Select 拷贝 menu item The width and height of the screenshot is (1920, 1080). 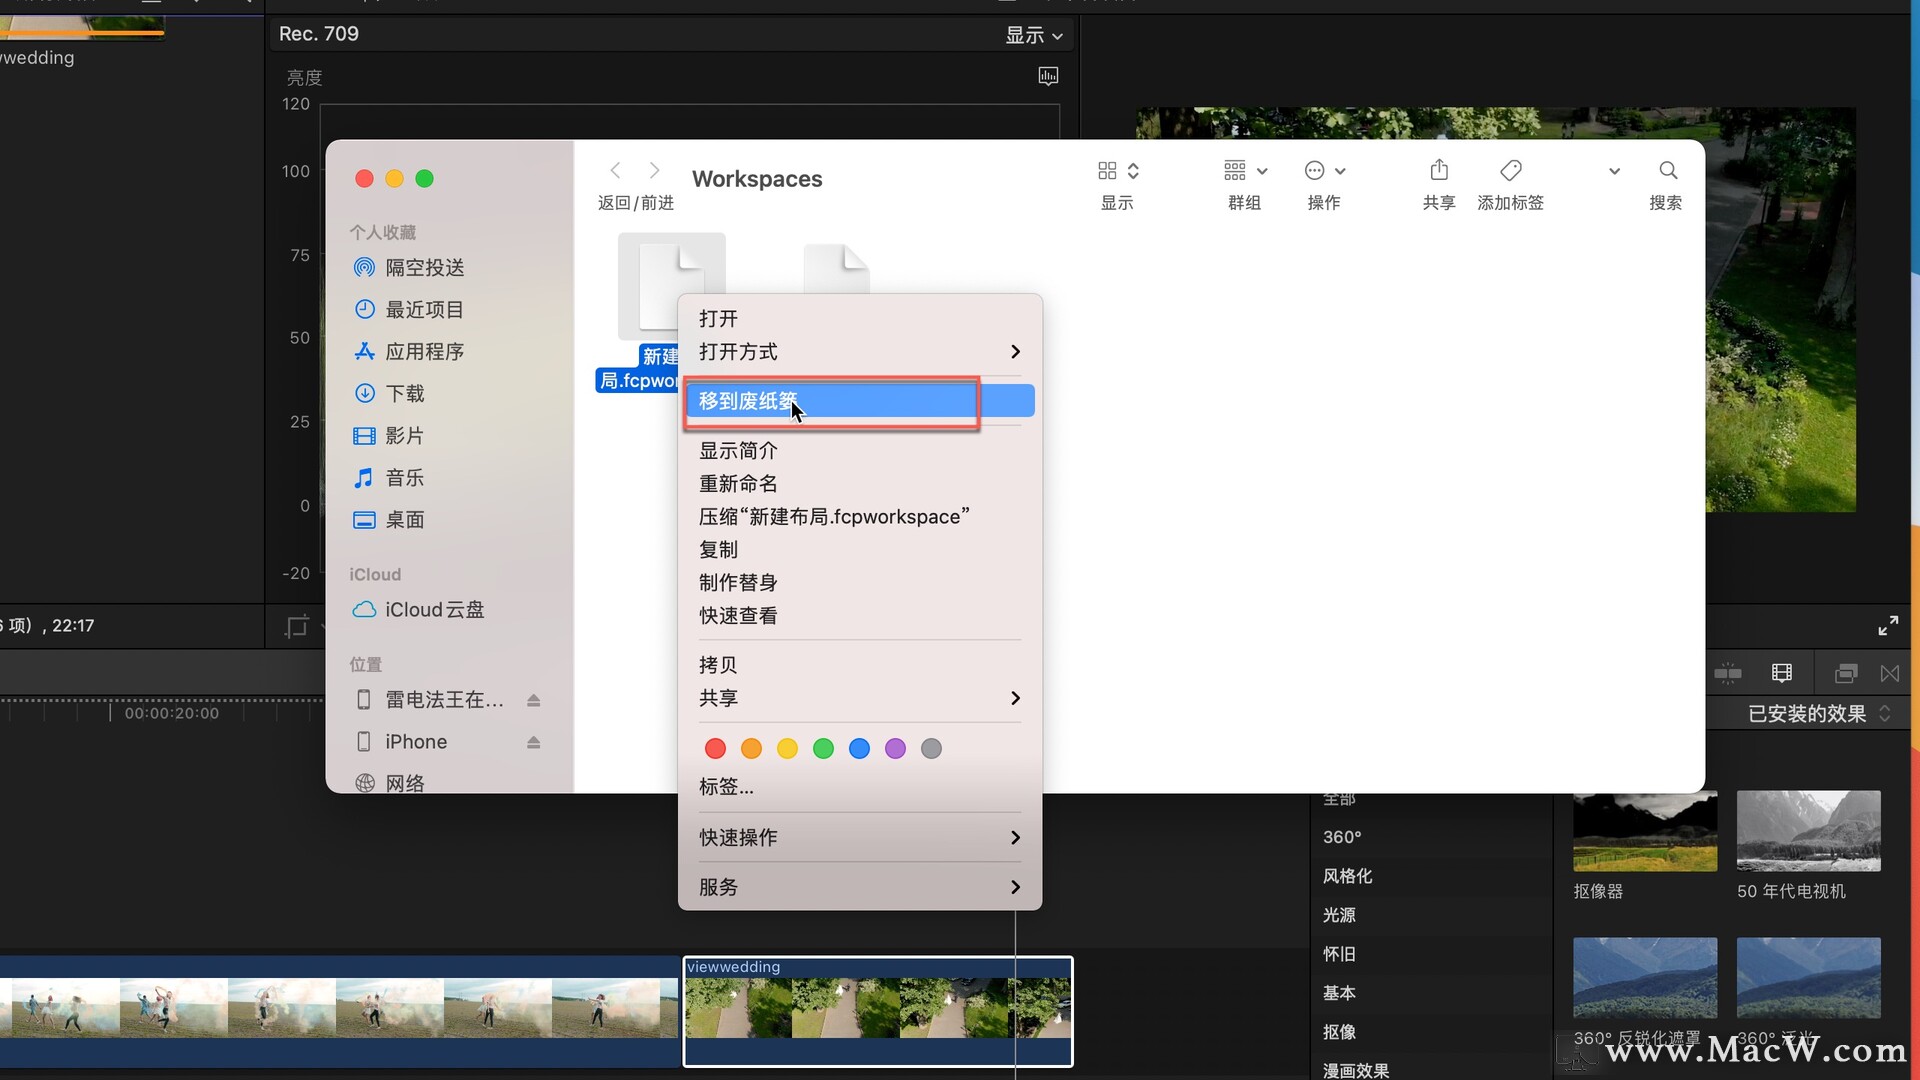[x=860, y=665]
